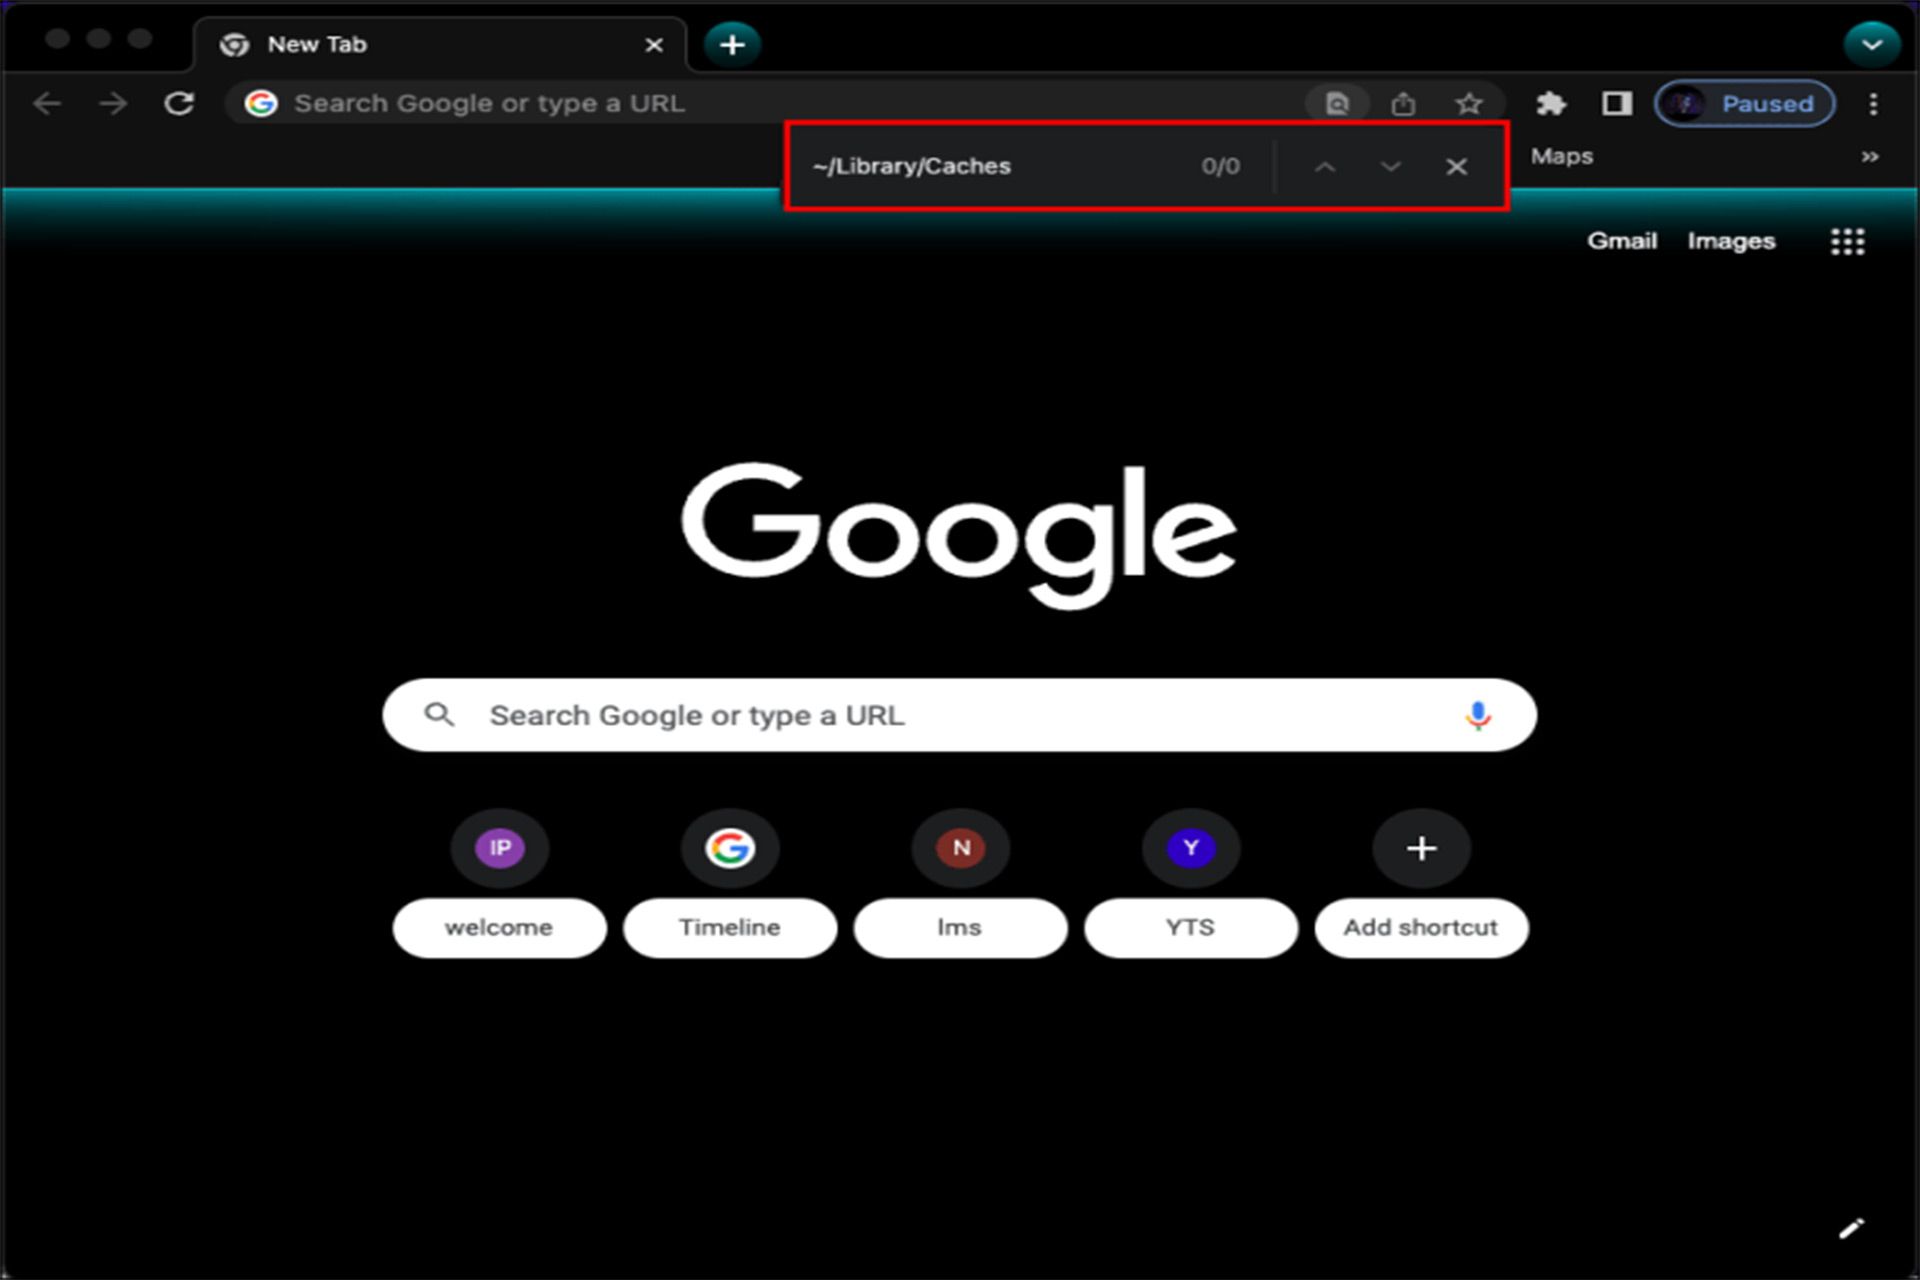Open the tab search dropdown arrow
The image size is (1920, 1280).
1872,45
